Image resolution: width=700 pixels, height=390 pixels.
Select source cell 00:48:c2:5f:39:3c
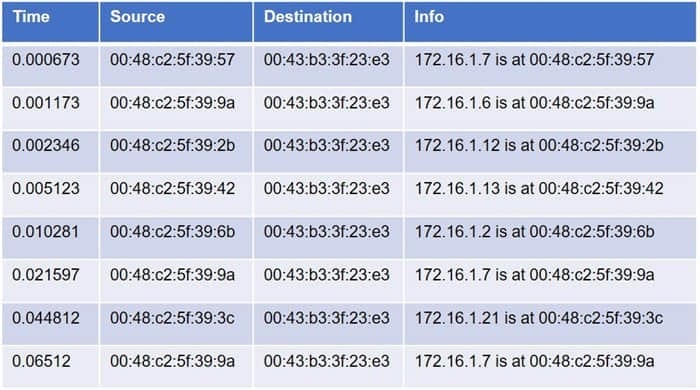pos(176,324)
